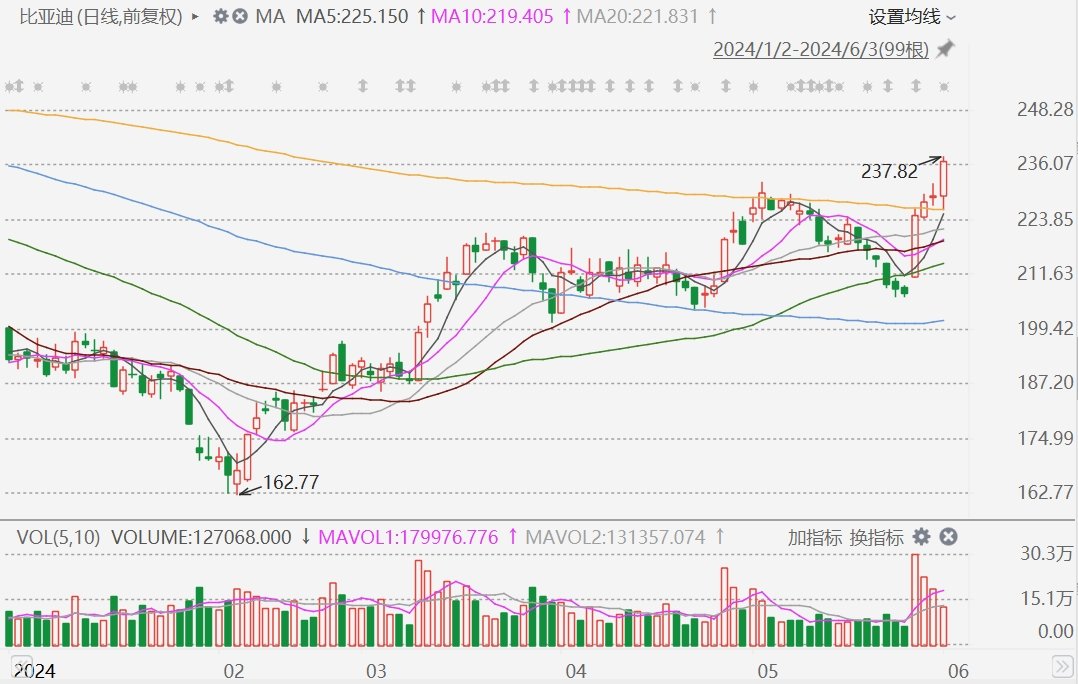Image resolution: width=1078 pixels, height=684 pixels.
Task: Click the 换指标 button
Action: [x=877, y=538]
